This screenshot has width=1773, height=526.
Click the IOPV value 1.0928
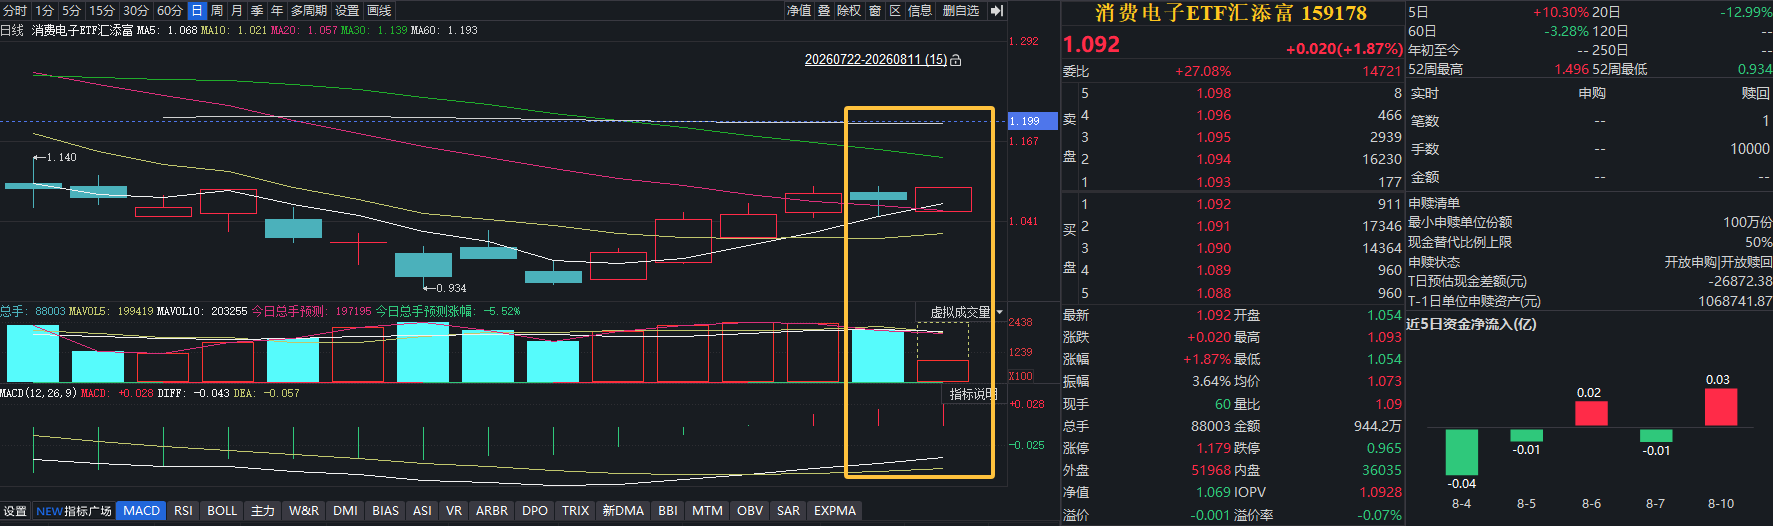pos(1380,492)
